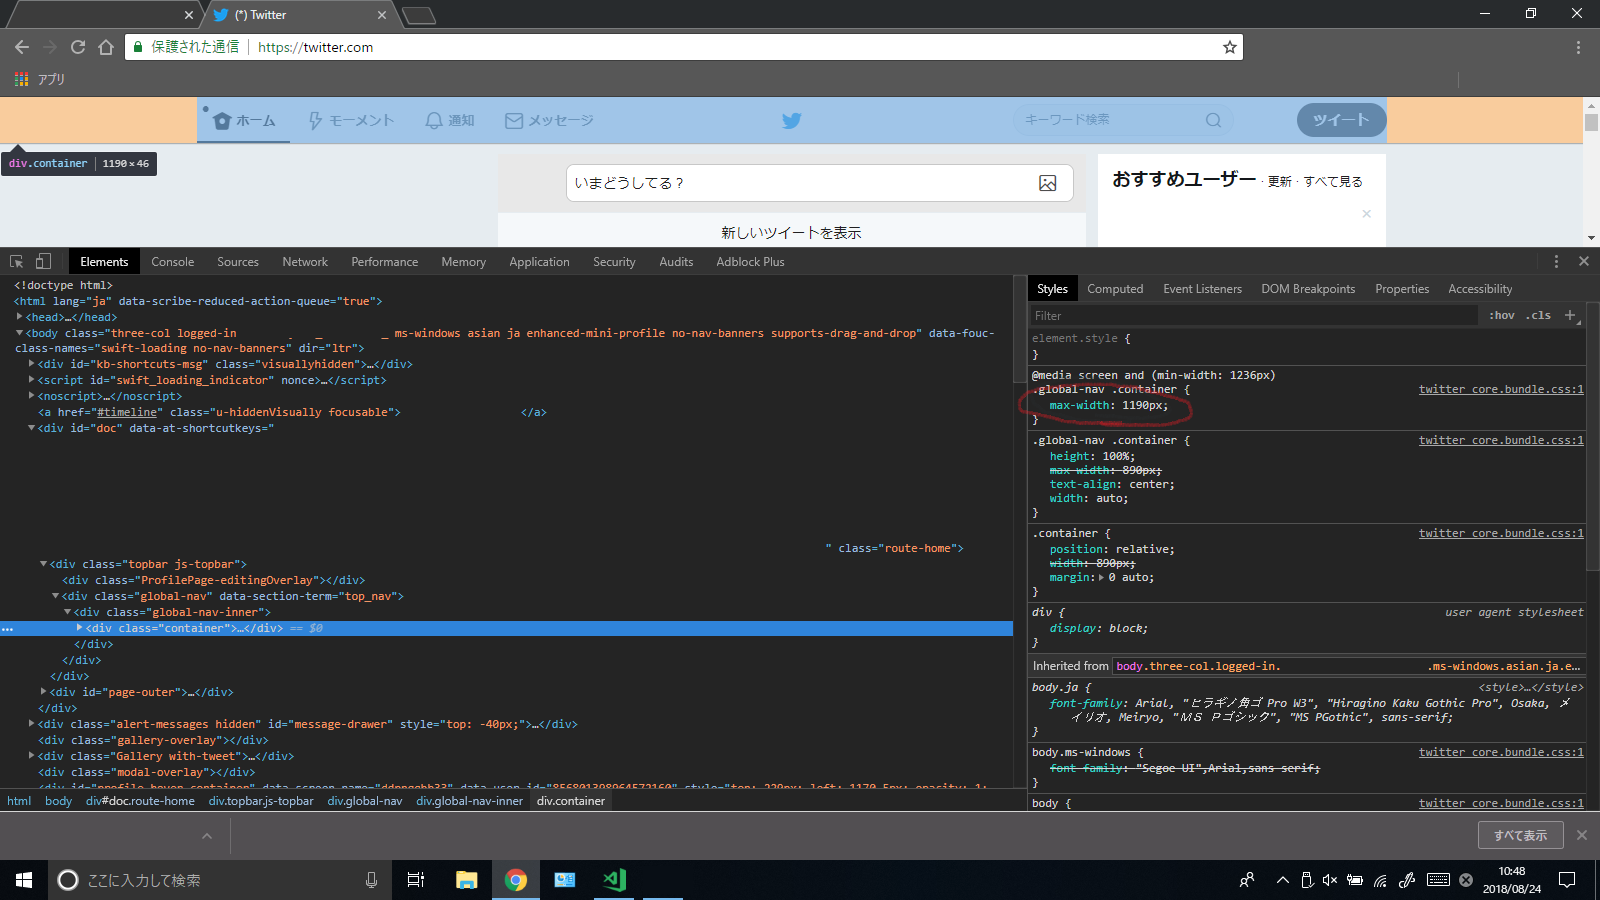Click the image attachment icon in tweet box
Screen dimensions: 1600x900
[x=1047, y=183]
